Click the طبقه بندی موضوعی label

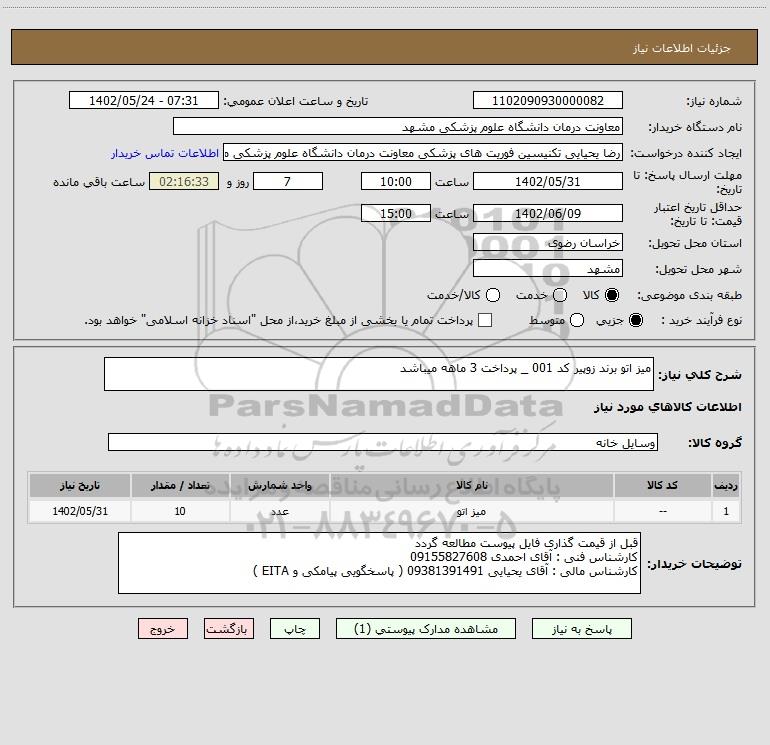pos(689,296)
